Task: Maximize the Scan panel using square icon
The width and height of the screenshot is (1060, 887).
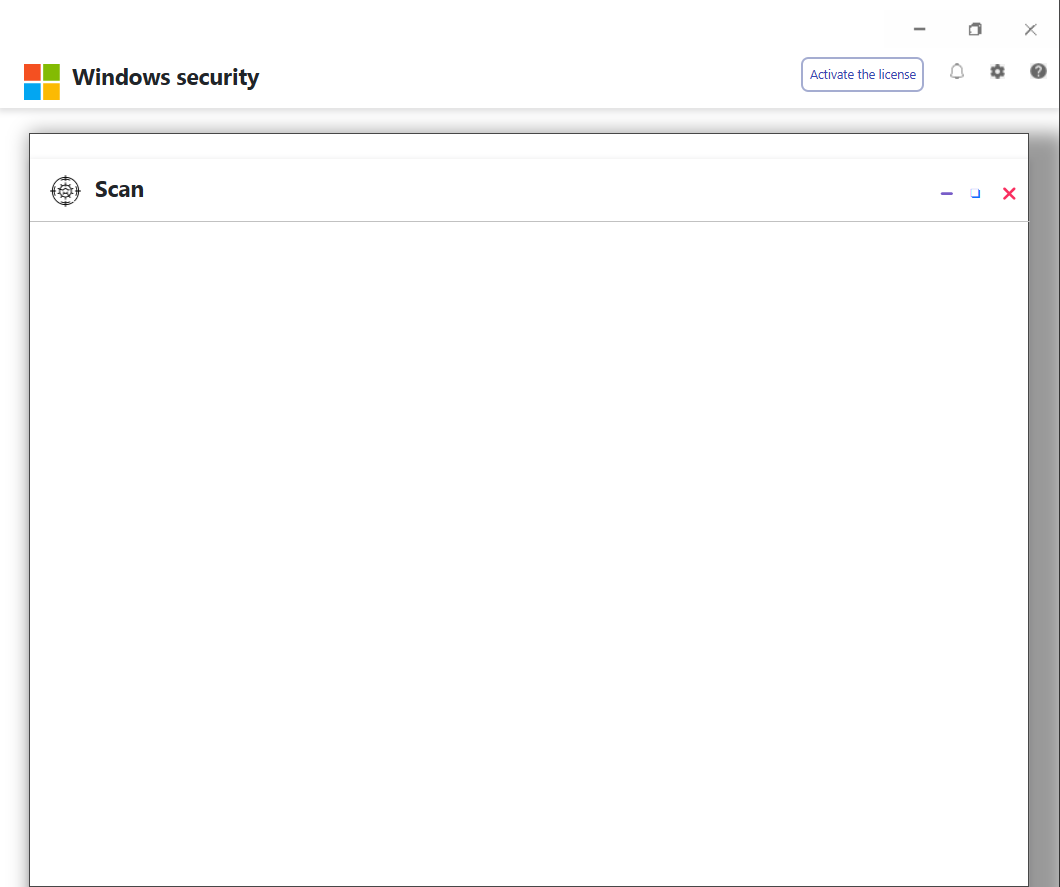Action: [976, 194]
